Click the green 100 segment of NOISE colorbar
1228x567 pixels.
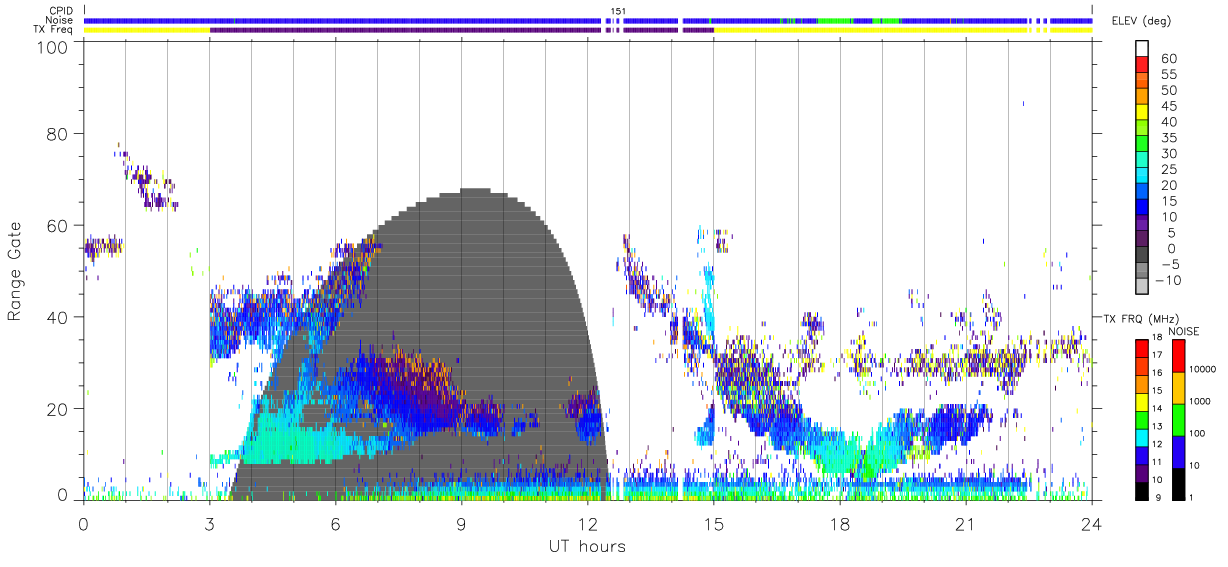pos(1177,419)
